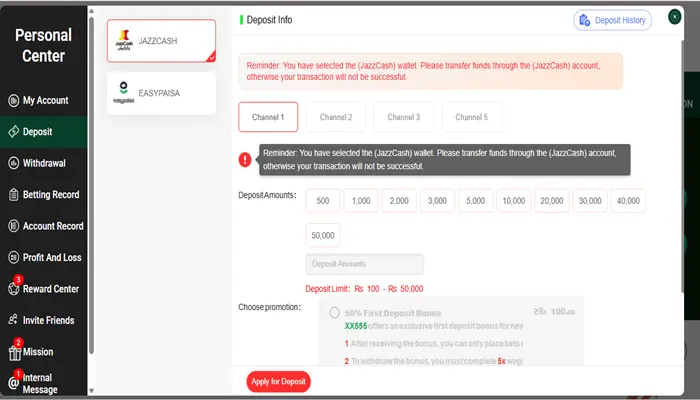Viewport: 700px width, 400px height.
Task: Click the Choose promotion label
Action: tap(270, 307)
